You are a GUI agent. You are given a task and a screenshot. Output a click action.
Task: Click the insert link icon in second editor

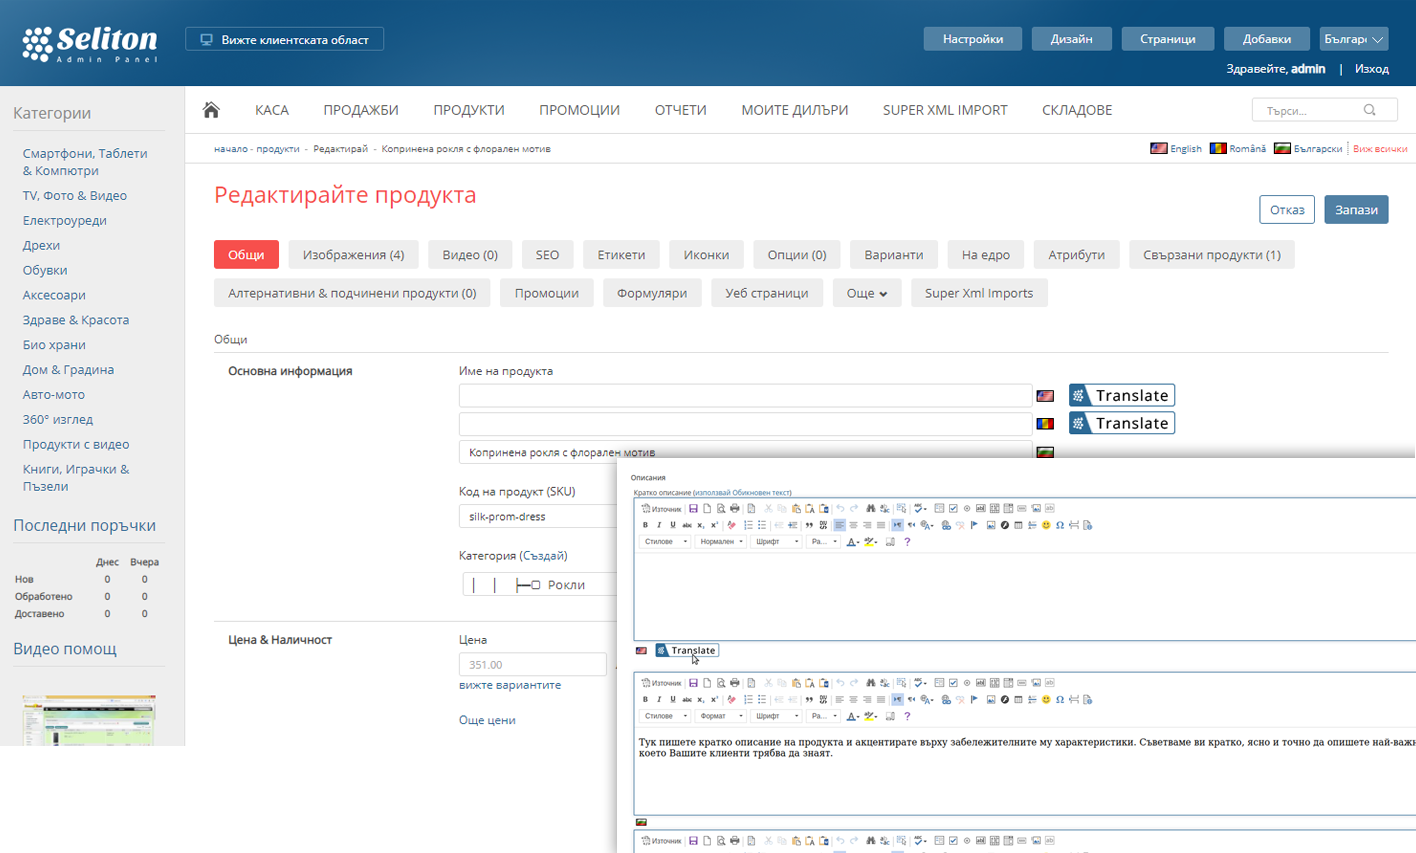click(x=946, y=700)
